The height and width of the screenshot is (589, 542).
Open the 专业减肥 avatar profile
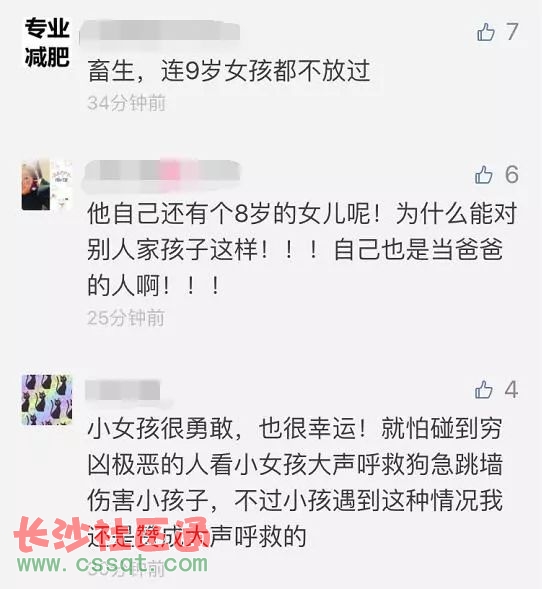[x=47, y=43]
